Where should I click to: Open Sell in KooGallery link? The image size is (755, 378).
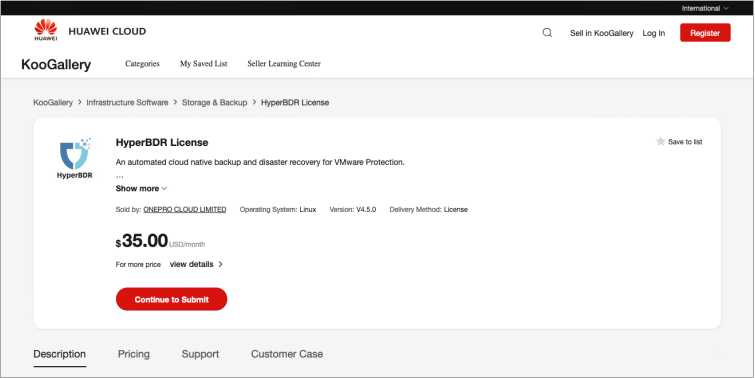(601, 33)
